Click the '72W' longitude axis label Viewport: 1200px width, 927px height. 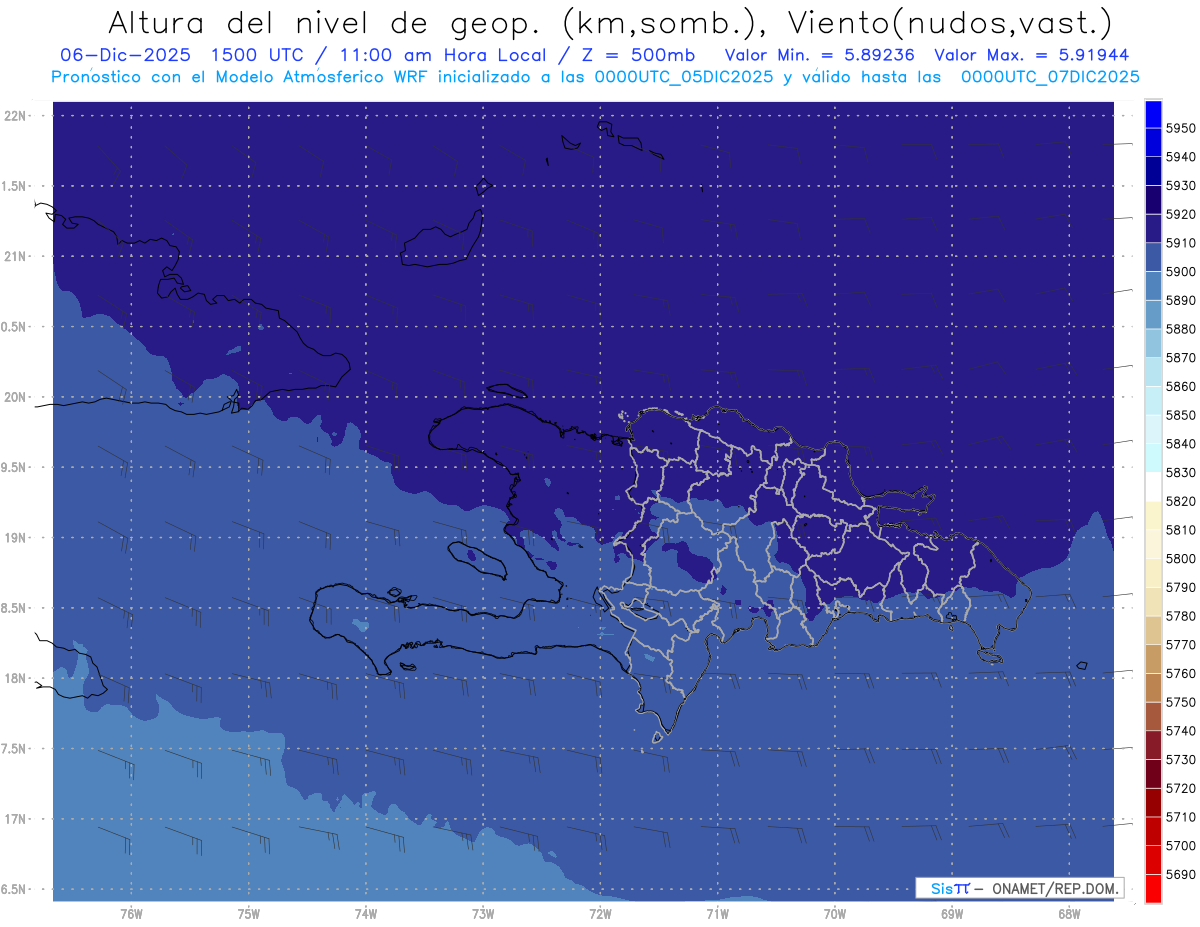[600, 914]
